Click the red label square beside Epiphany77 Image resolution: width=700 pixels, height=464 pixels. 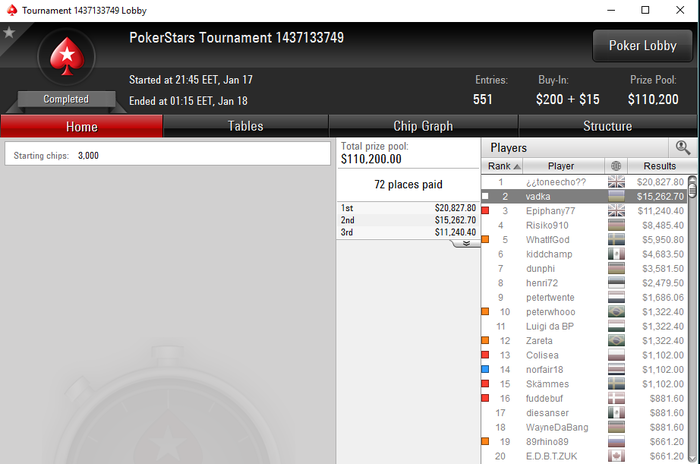485,210
